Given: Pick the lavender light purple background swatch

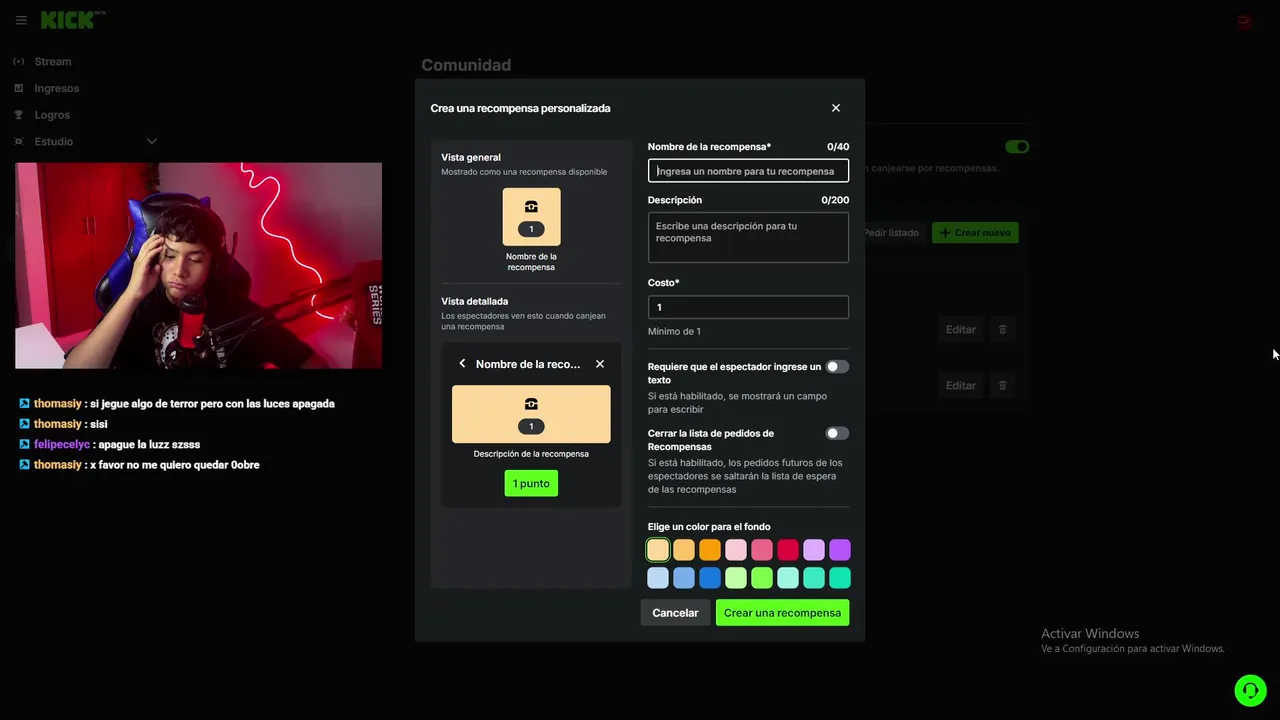Looking at the screenshot, I should (x=814, y=550).
